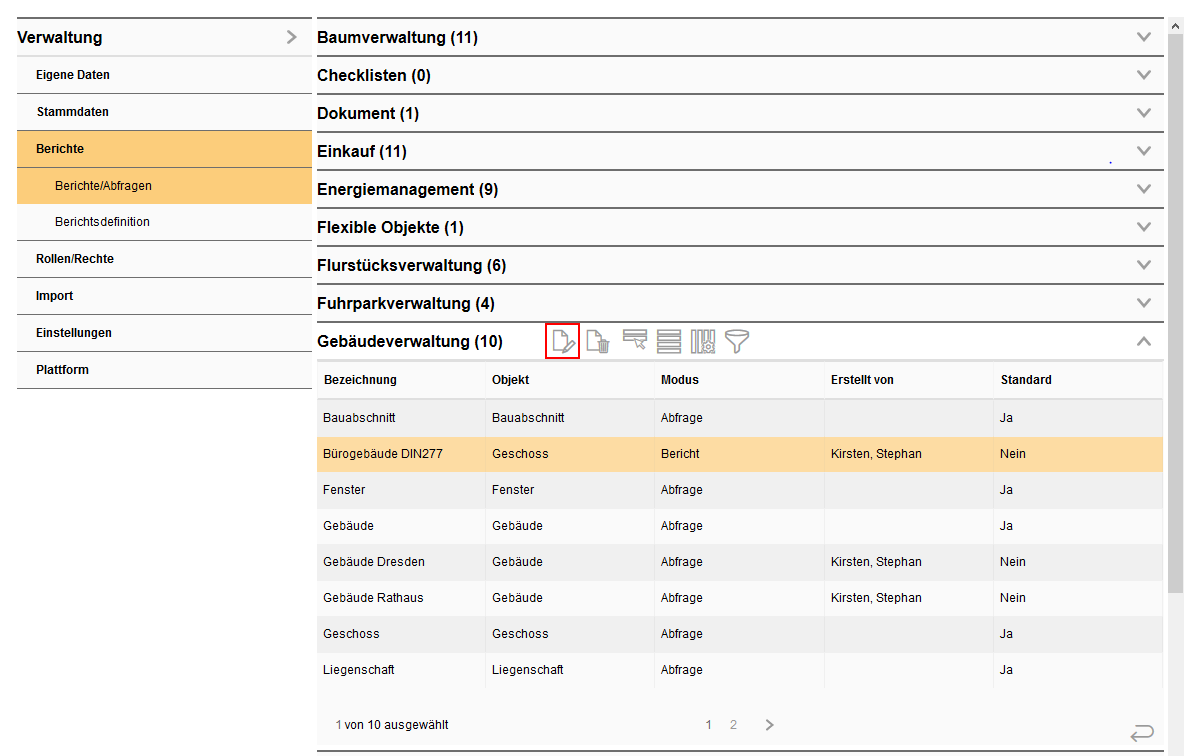Expand the Baumverwaltung (11) section
Viewport: 1185px width, 756px height.
[x=1144, y=38]
